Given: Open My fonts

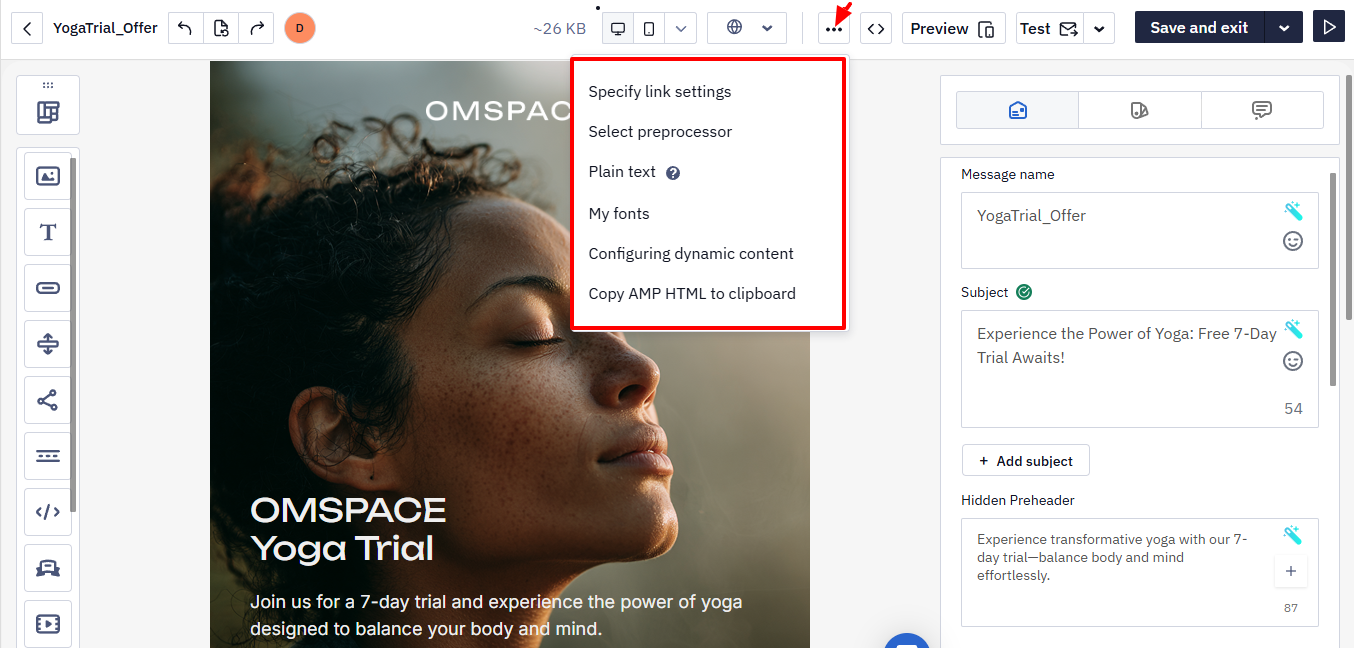Looking at the screenshot, I should coord(619,214).
